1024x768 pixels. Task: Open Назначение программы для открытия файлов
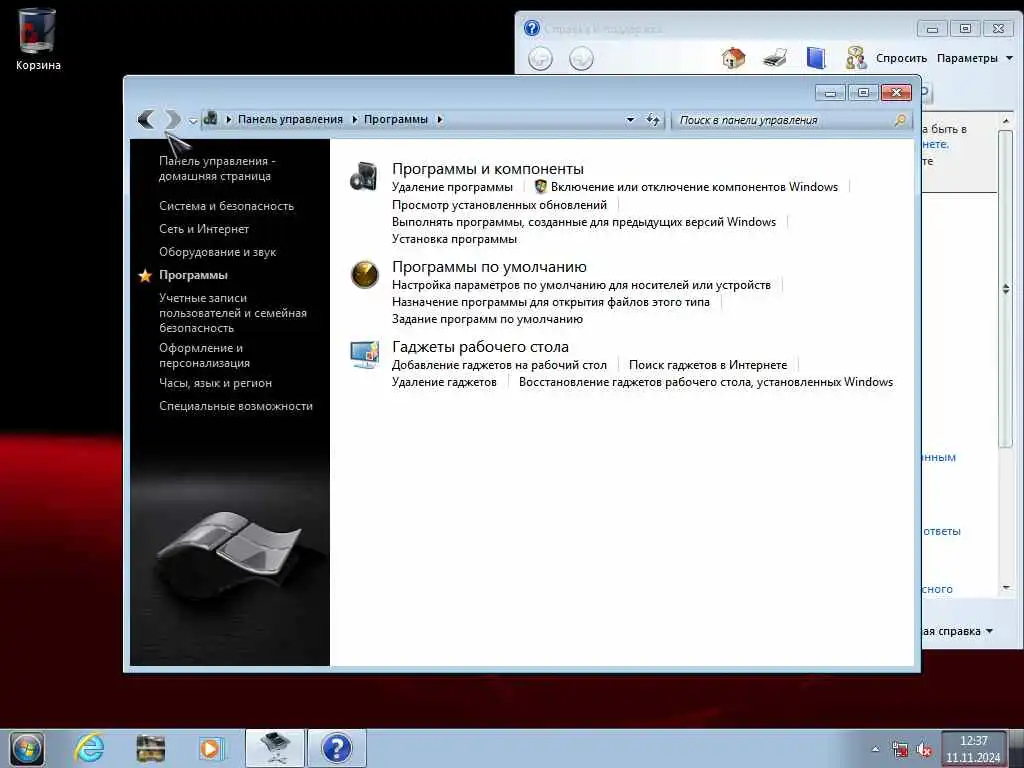(551, 302)
